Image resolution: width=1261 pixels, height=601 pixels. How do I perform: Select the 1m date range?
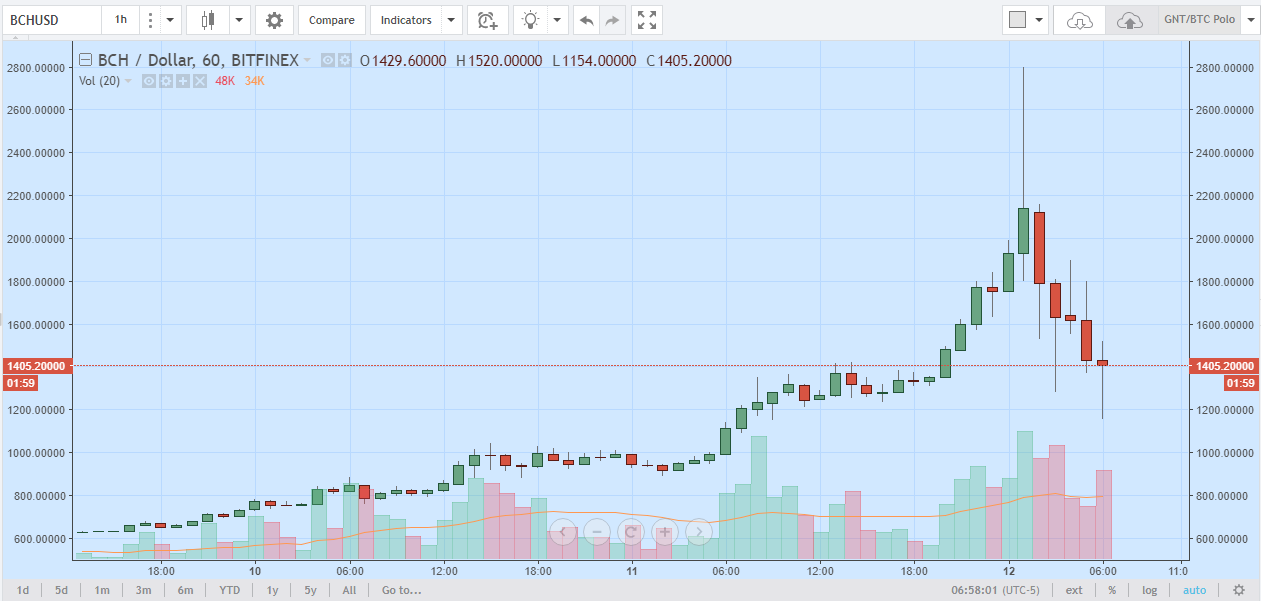tap(102, 590)
